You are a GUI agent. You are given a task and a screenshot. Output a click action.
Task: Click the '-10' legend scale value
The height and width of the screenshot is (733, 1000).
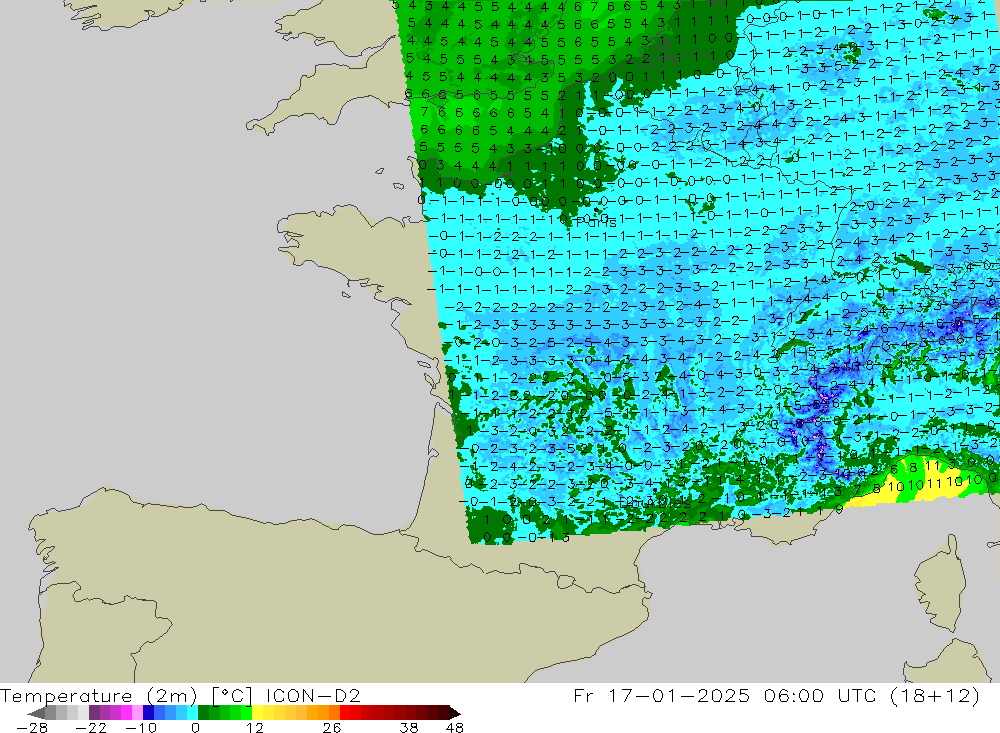(140, 727)
